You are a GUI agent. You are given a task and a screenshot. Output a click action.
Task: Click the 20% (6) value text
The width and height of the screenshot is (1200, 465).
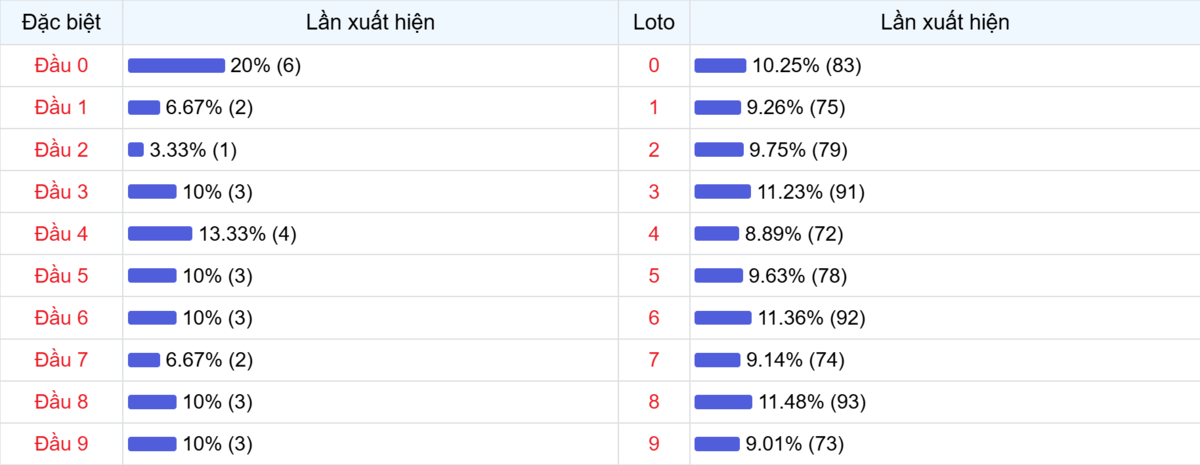point(266,66)
